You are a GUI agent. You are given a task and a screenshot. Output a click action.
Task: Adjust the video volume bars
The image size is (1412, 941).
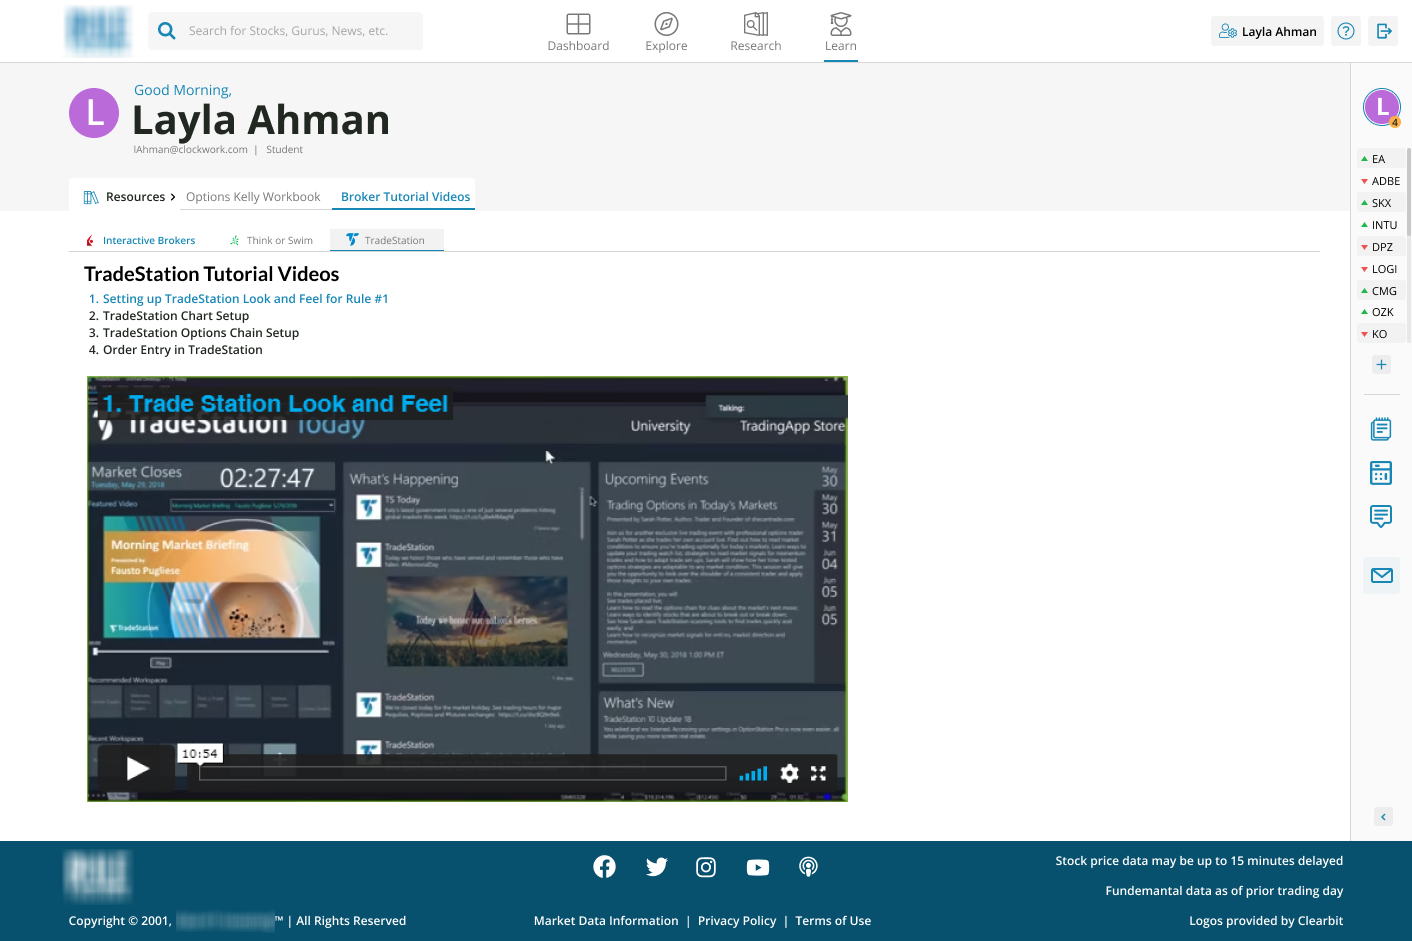[x=753, y=773]
